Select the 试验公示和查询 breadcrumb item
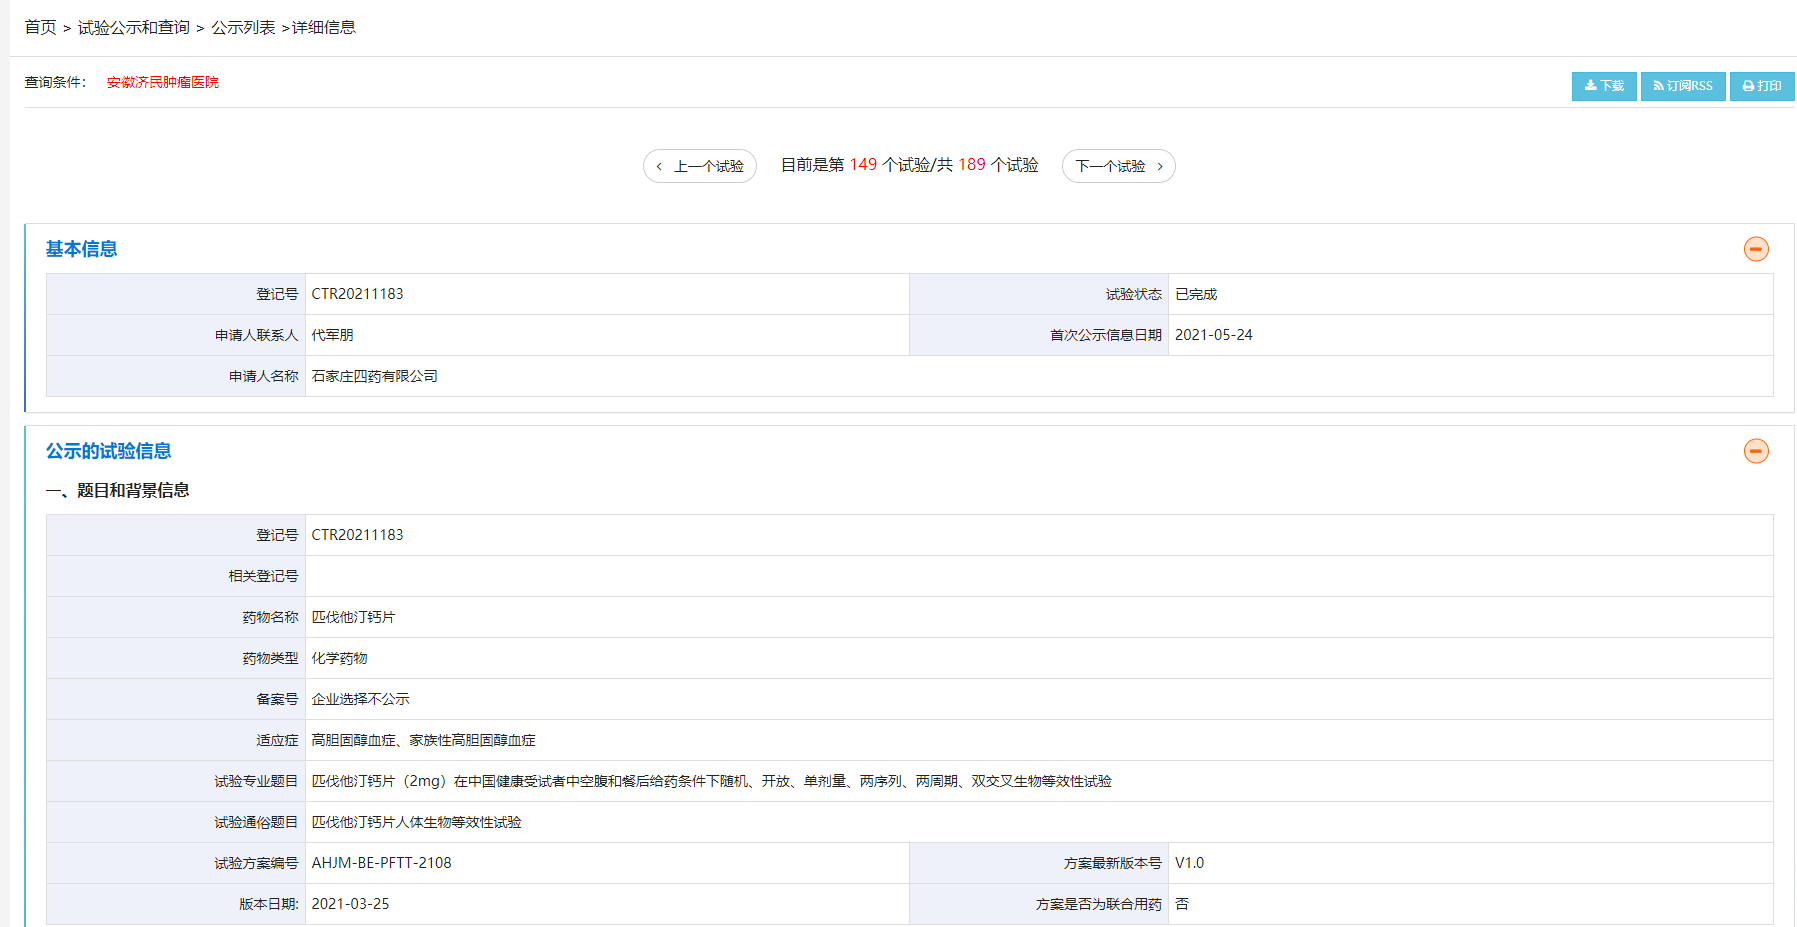 tap(133, 27)
